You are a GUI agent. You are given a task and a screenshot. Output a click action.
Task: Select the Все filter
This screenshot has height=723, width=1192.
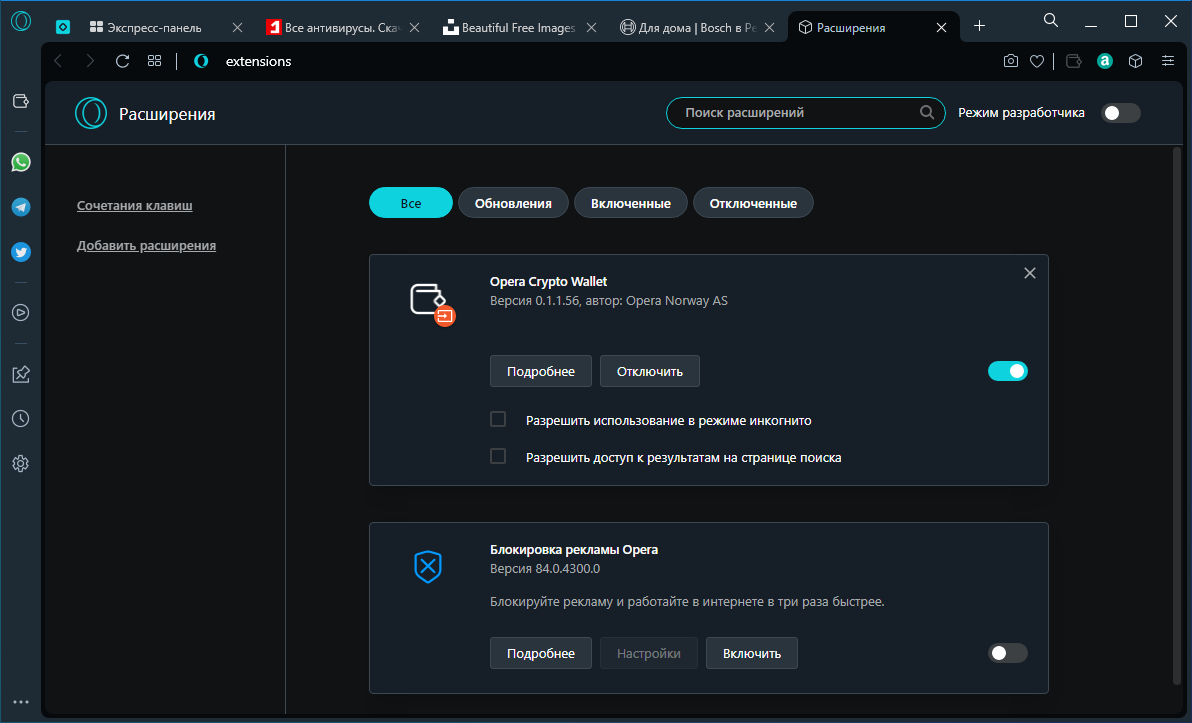(411, 203)
